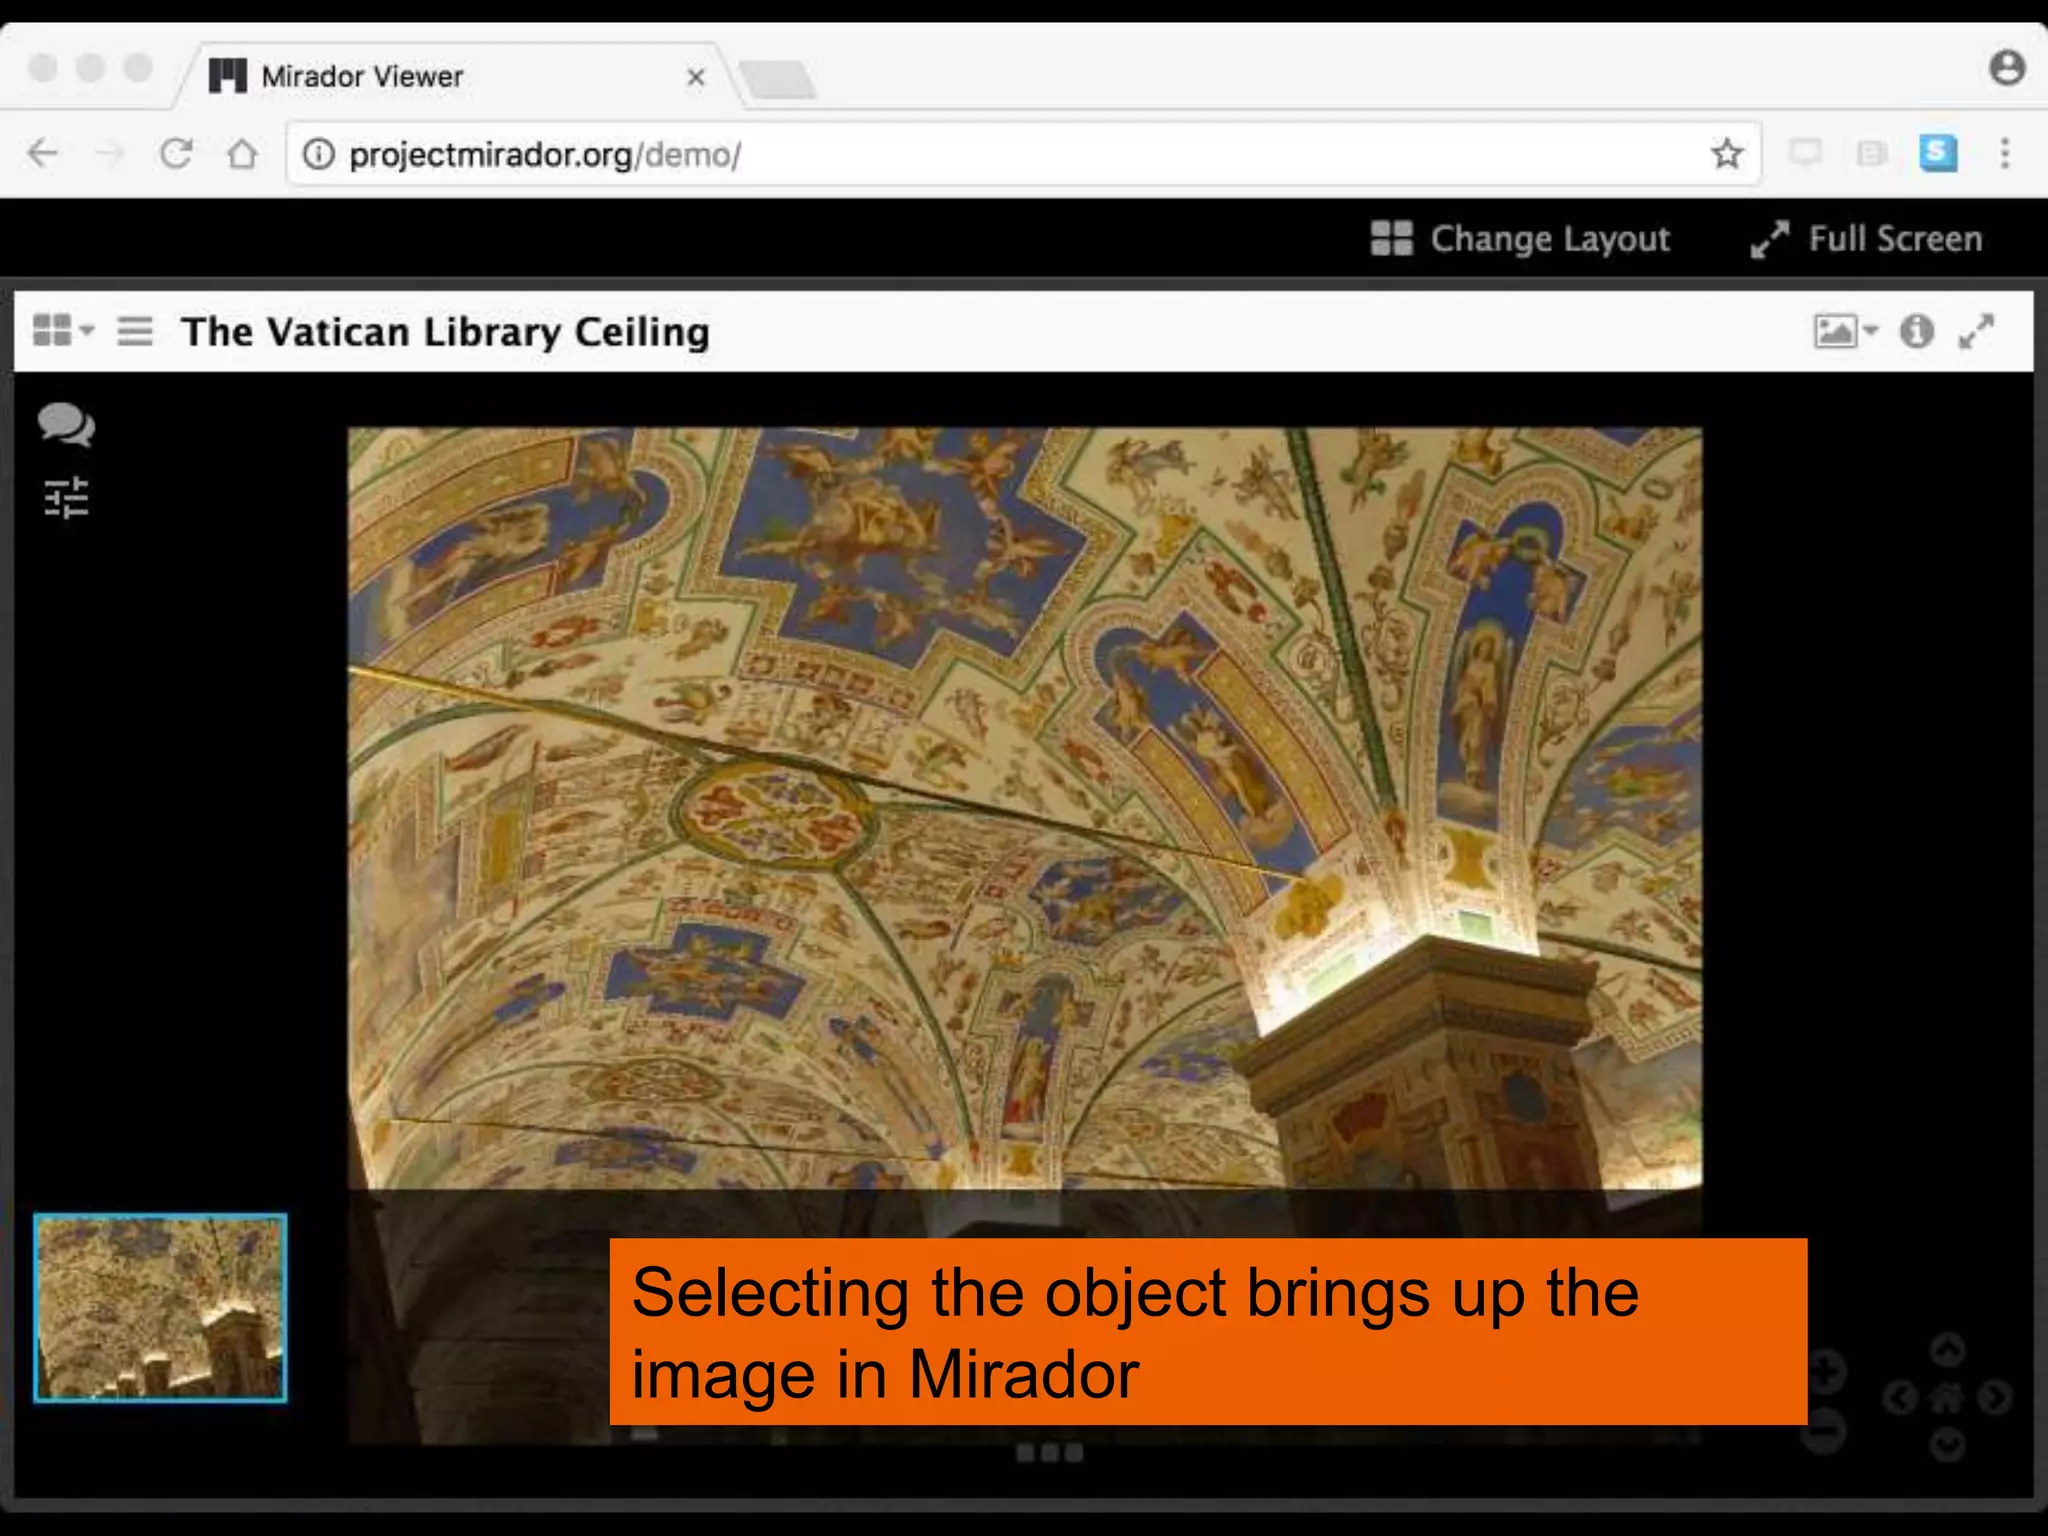Image resolution: width=2048 pixels, height=1536 pixels.
Task: Click the cast screen toolbar icon
Action: [x=1805, y=153]
